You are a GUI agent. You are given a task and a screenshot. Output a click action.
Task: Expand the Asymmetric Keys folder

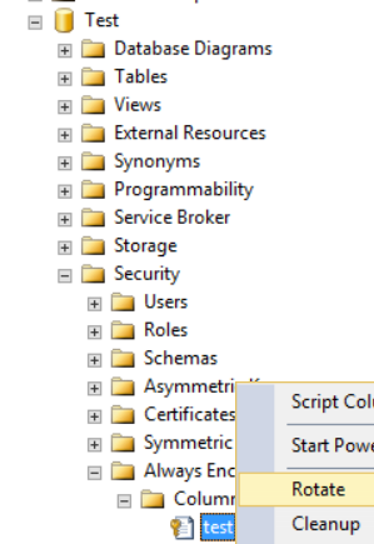(x=94, y=388)
